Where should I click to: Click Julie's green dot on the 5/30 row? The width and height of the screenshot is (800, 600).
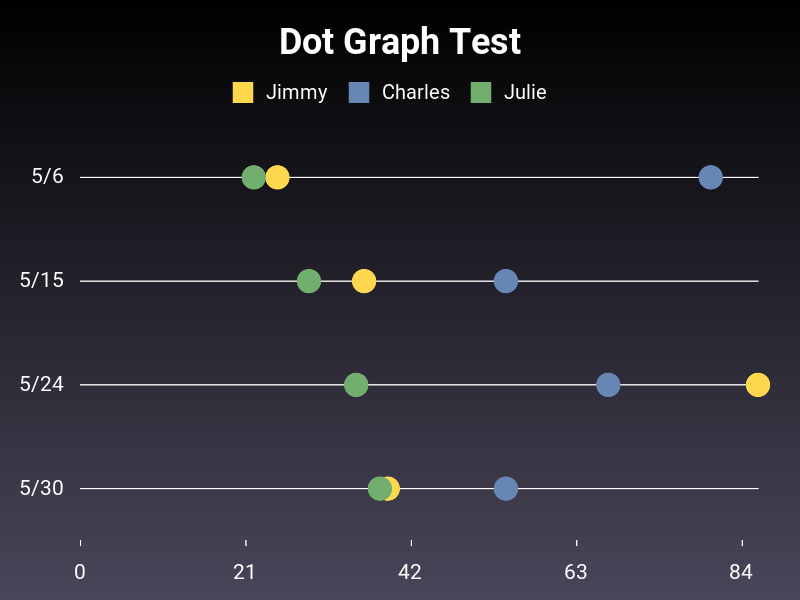(380, 489)
